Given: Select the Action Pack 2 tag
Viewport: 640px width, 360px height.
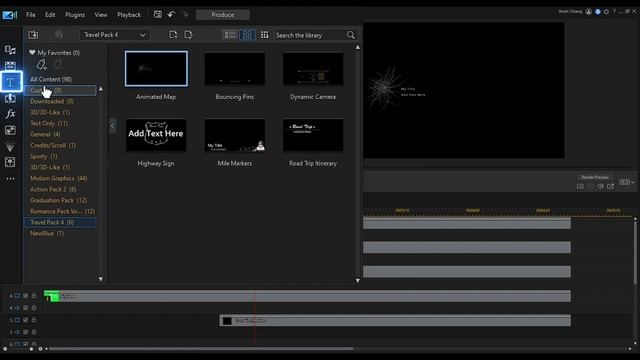Looking at the screenshot, I should [53, 189].
